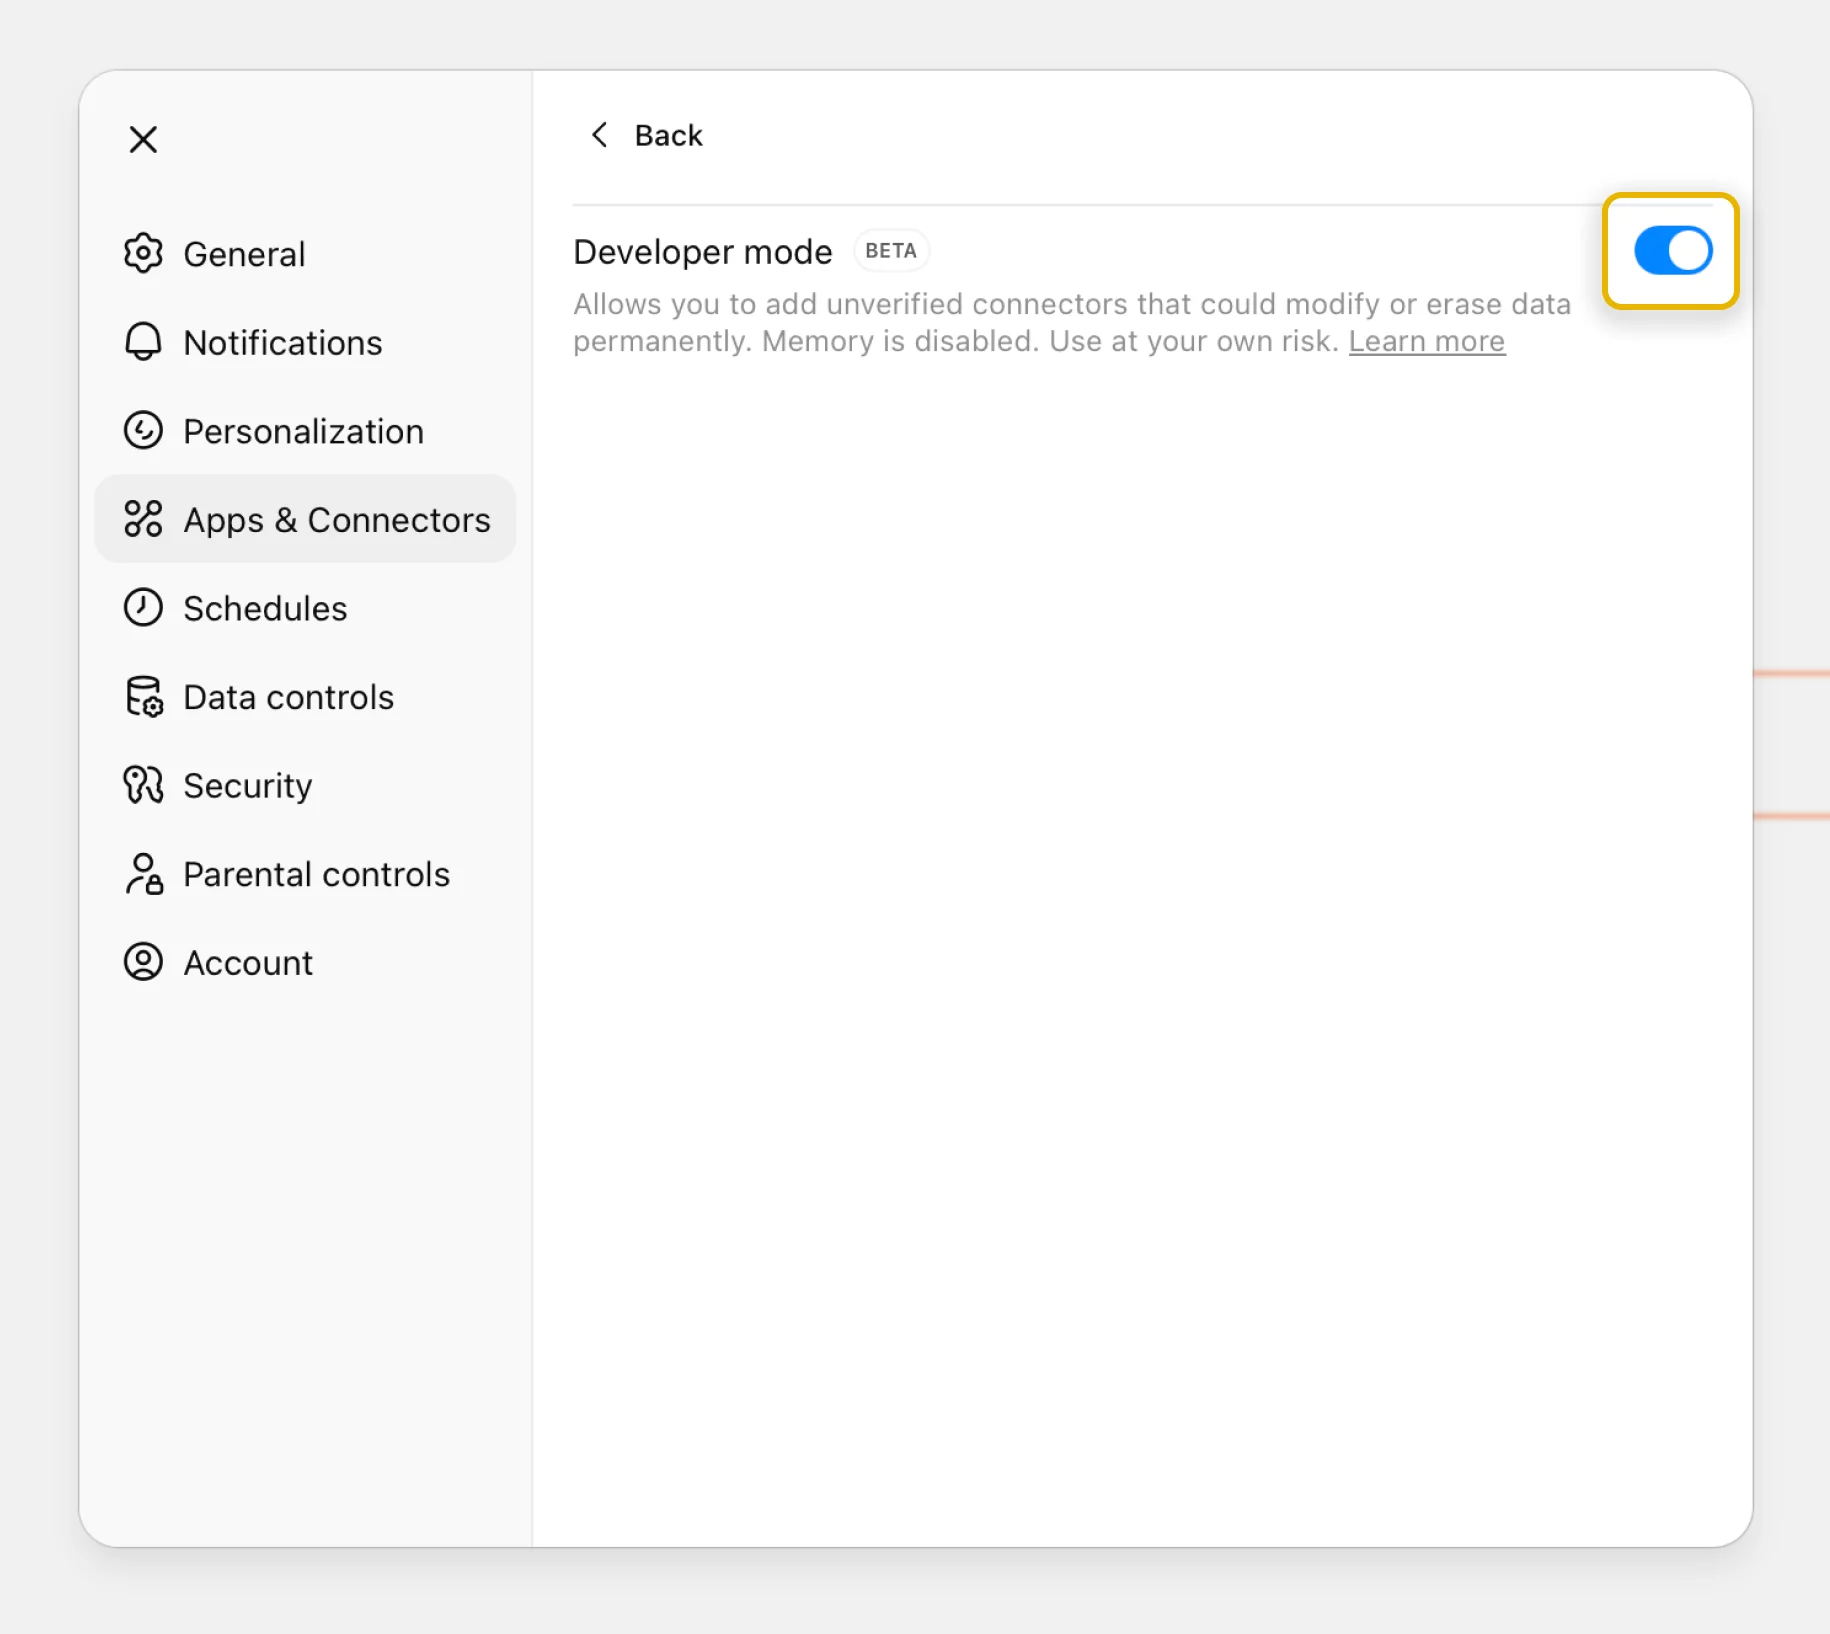Click the Personalization icon
This screenshot has height=1634, width=1830.
click(144, 431)
